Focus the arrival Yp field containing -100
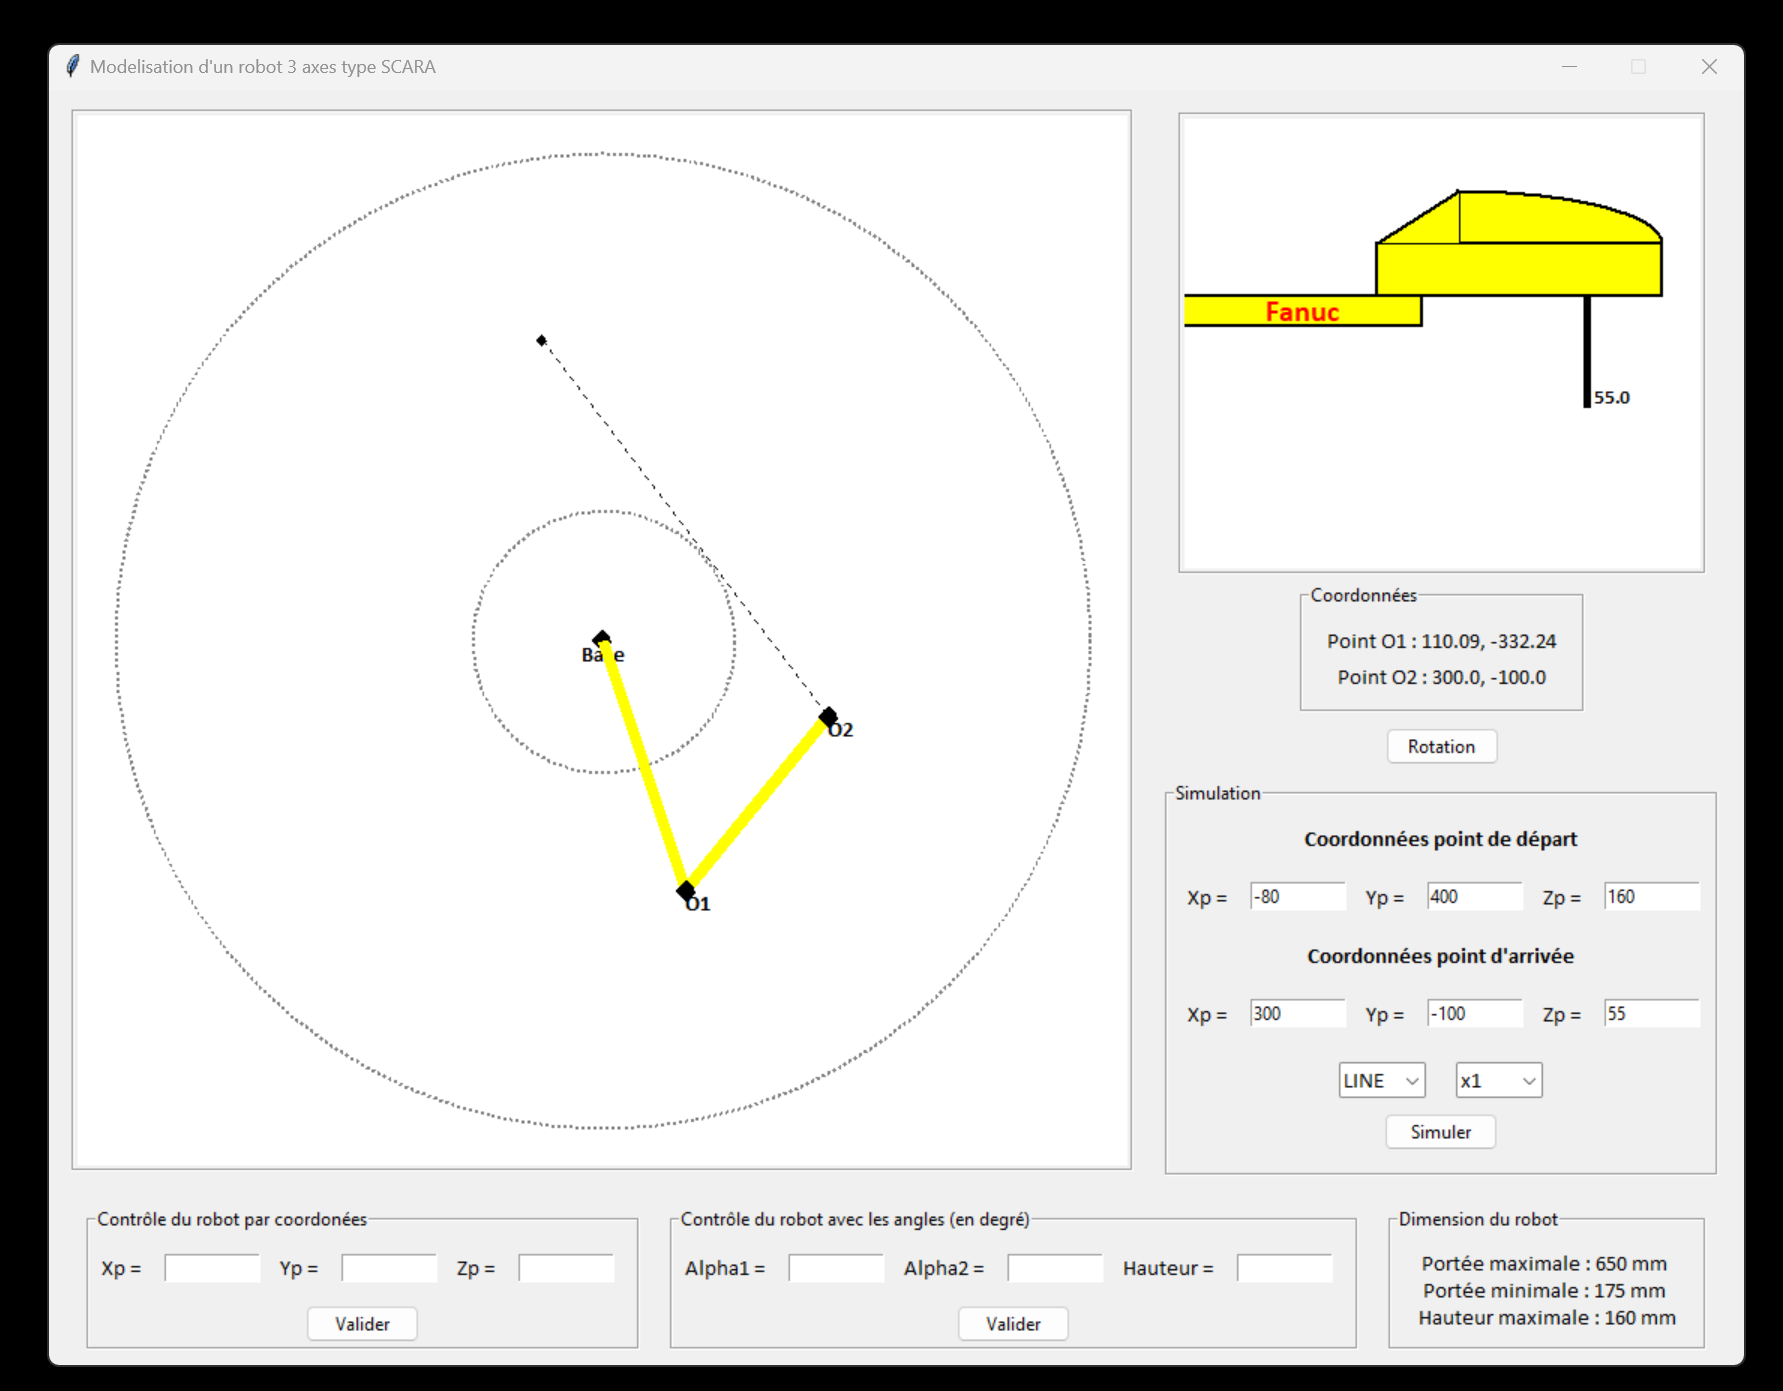Screen dimensions: 1783x1391 coord(1474,1014)
